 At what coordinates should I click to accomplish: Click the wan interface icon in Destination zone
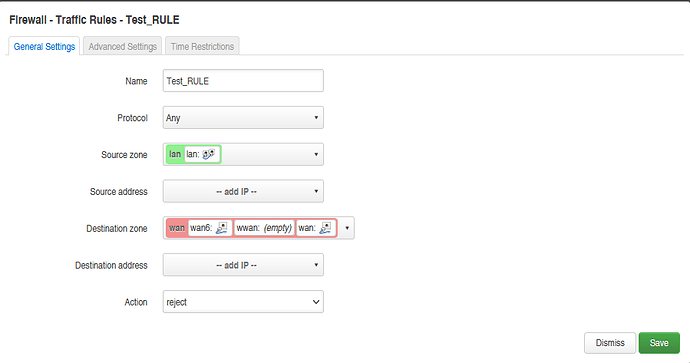[x=325, y=227]
